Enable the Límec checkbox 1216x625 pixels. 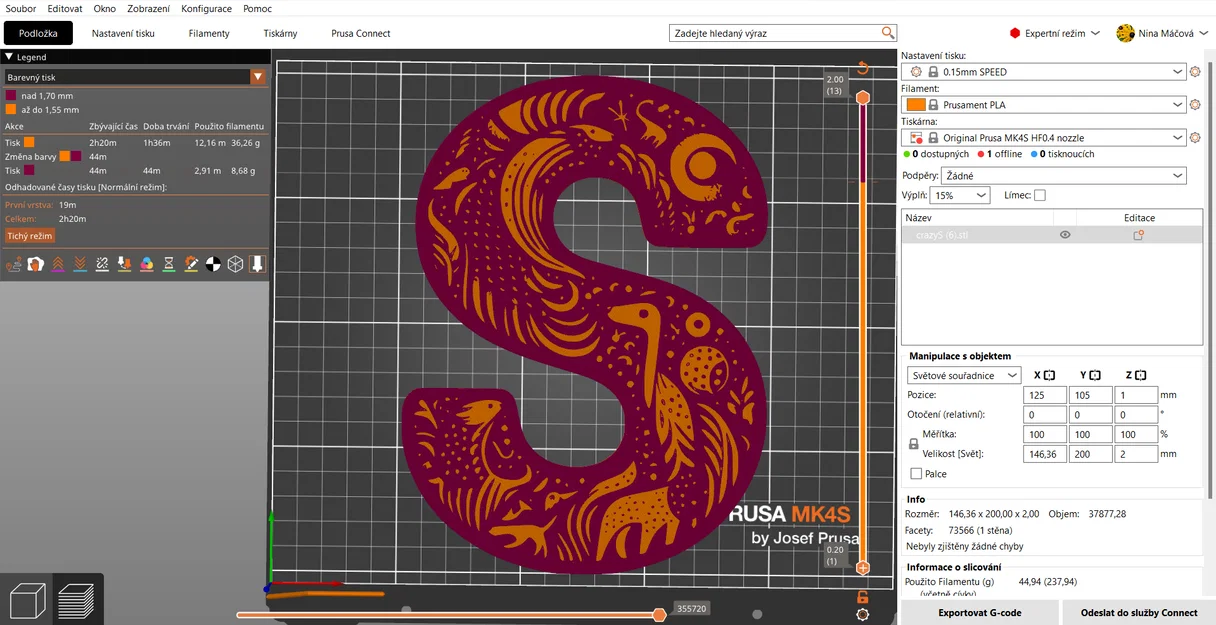click(x=1039, y=195)
